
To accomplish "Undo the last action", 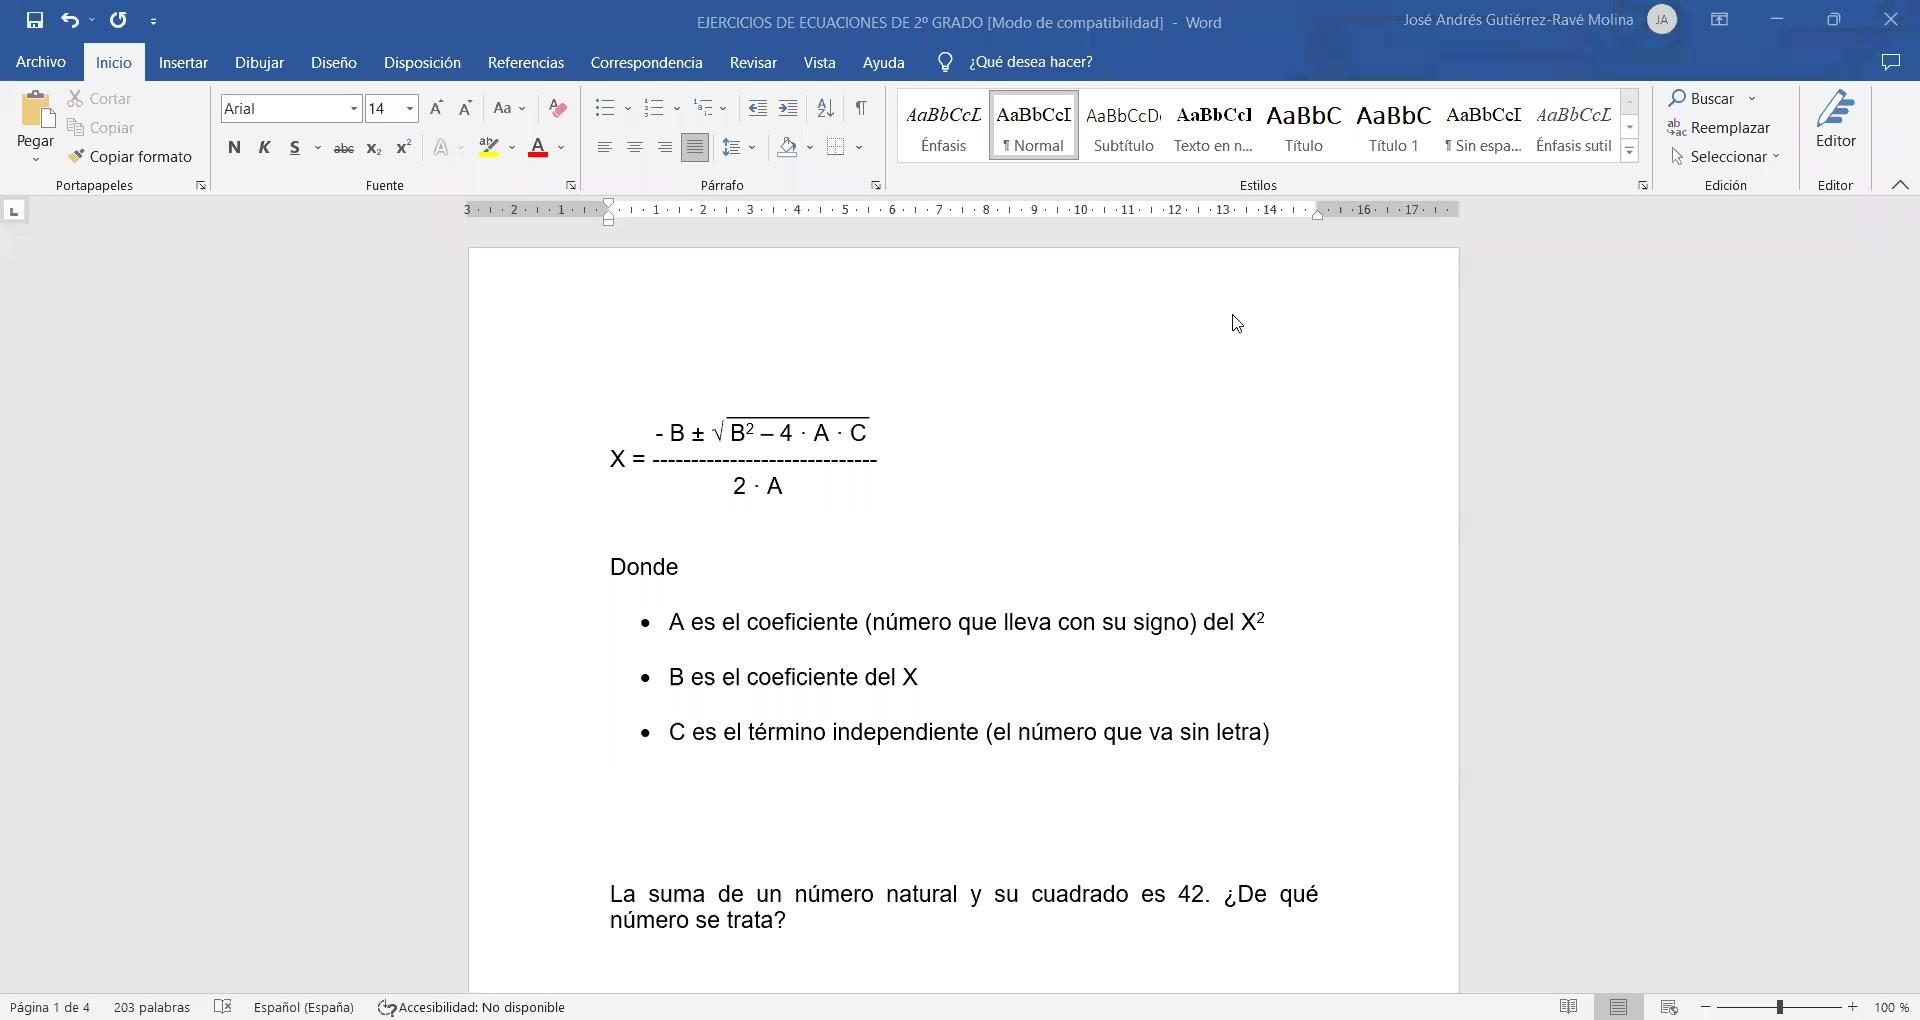I will click(69, 20).
